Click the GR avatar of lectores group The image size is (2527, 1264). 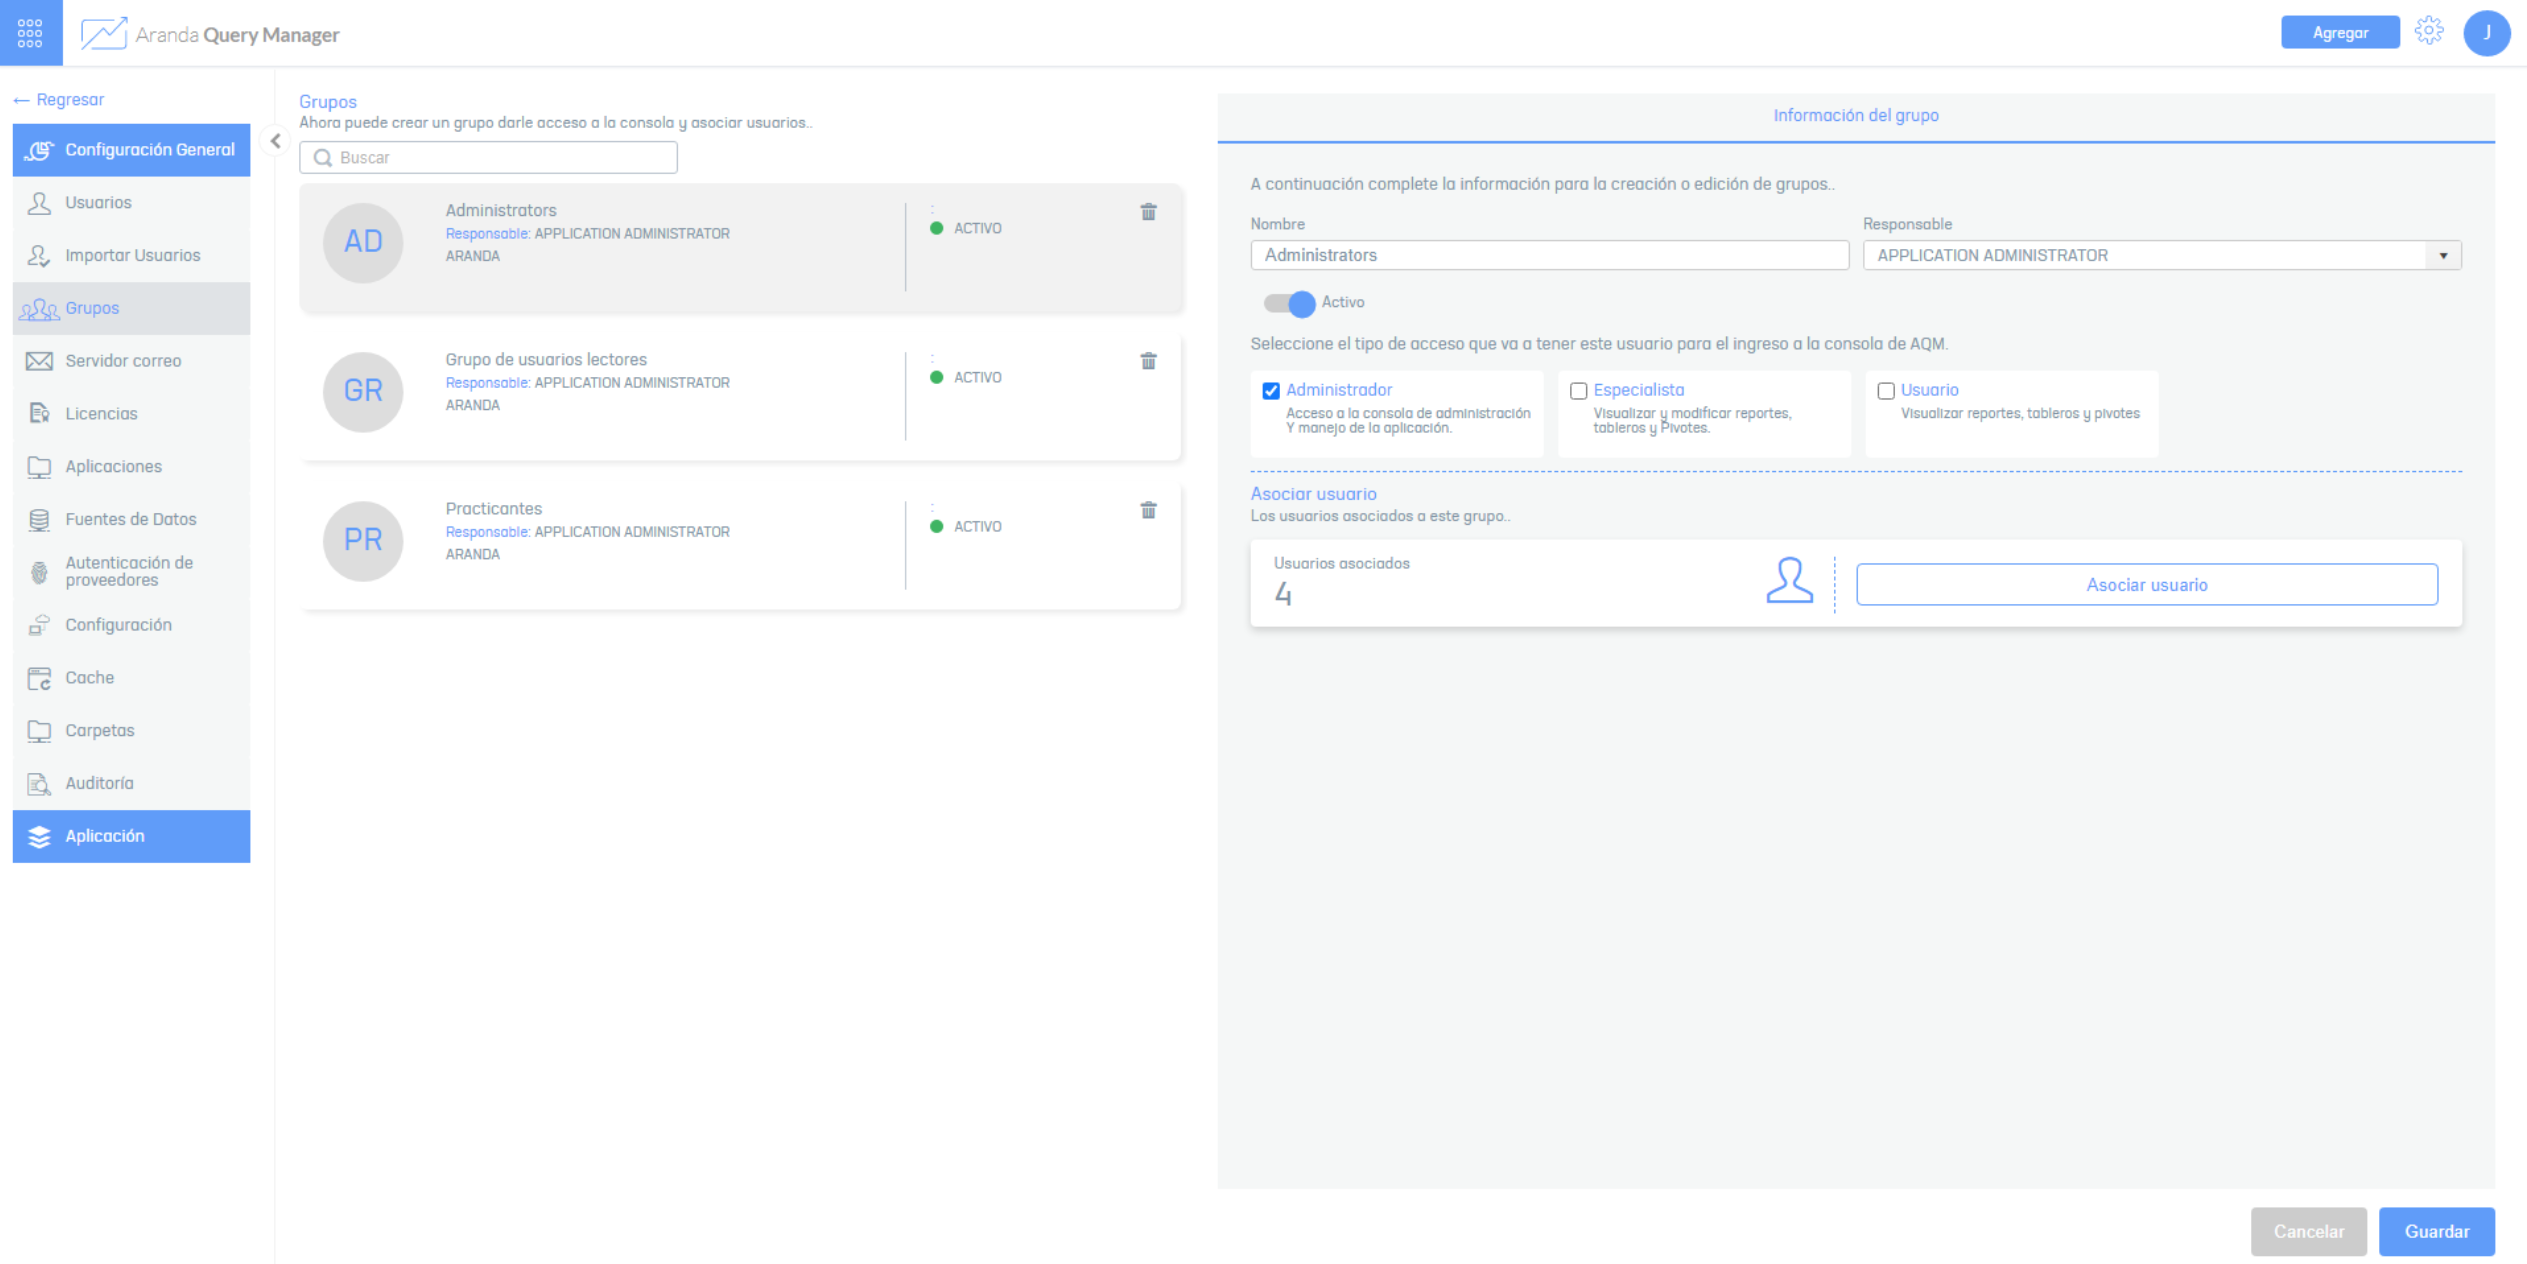363,391
